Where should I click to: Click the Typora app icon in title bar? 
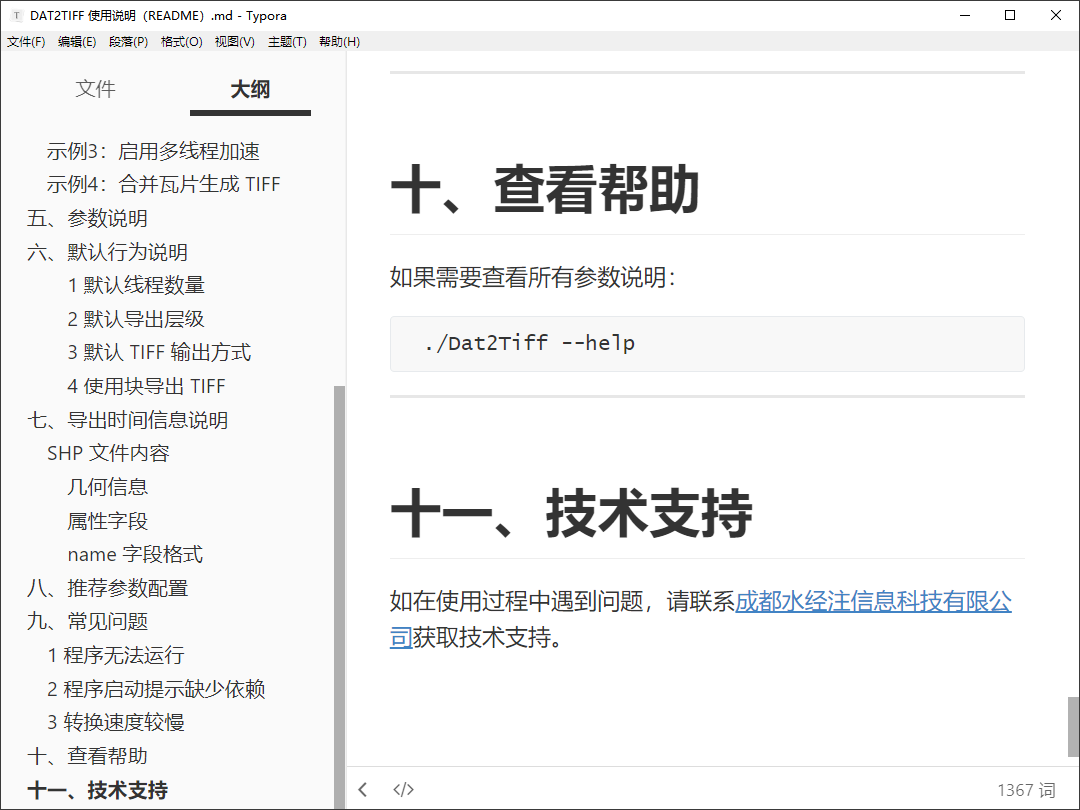[17, 15]
